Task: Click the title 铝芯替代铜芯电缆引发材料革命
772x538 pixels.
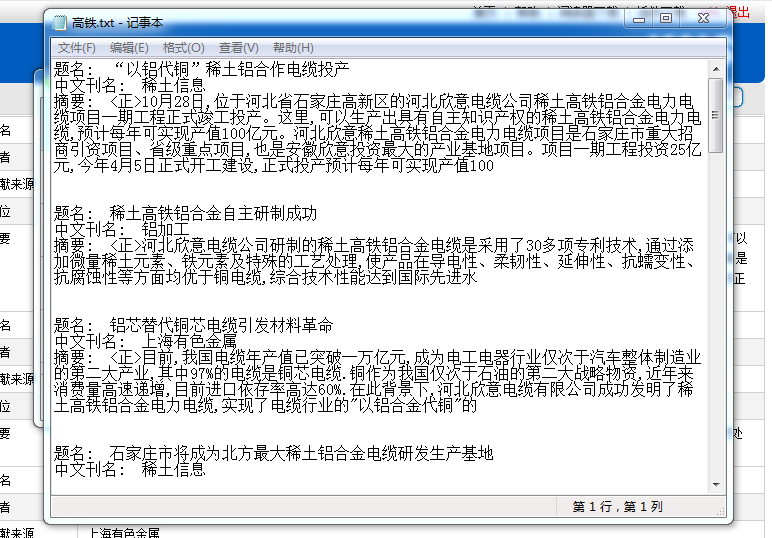Action: [221, 325]
